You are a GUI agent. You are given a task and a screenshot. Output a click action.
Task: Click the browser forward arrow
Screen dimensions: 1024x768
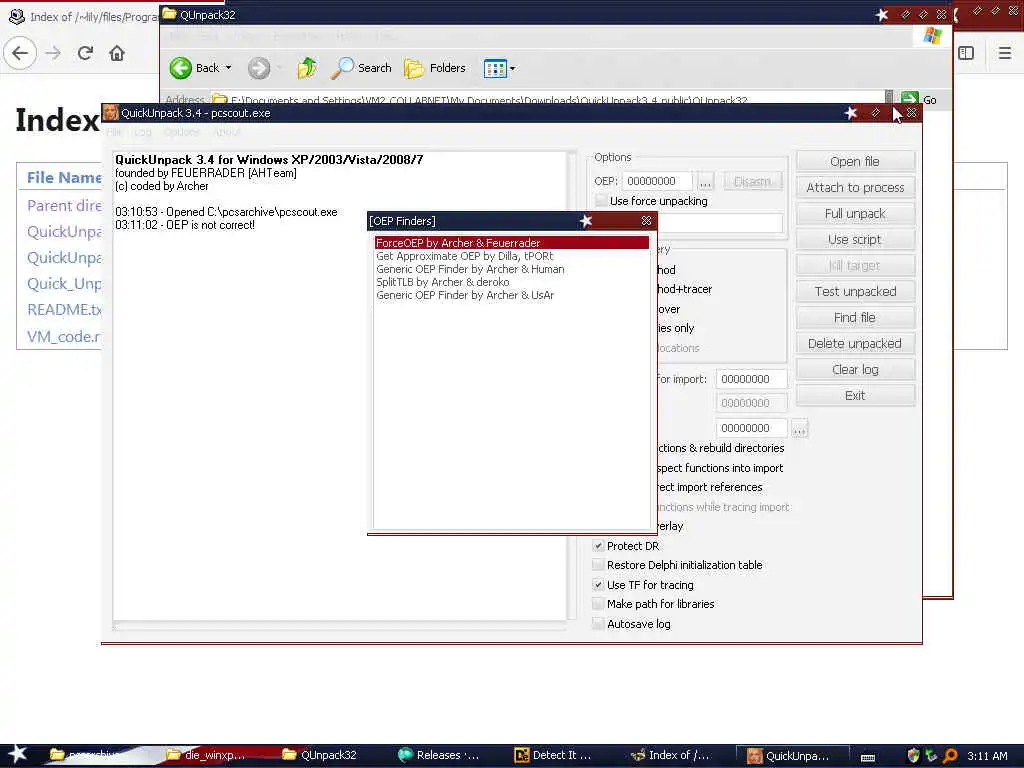[x=53, y=53]
